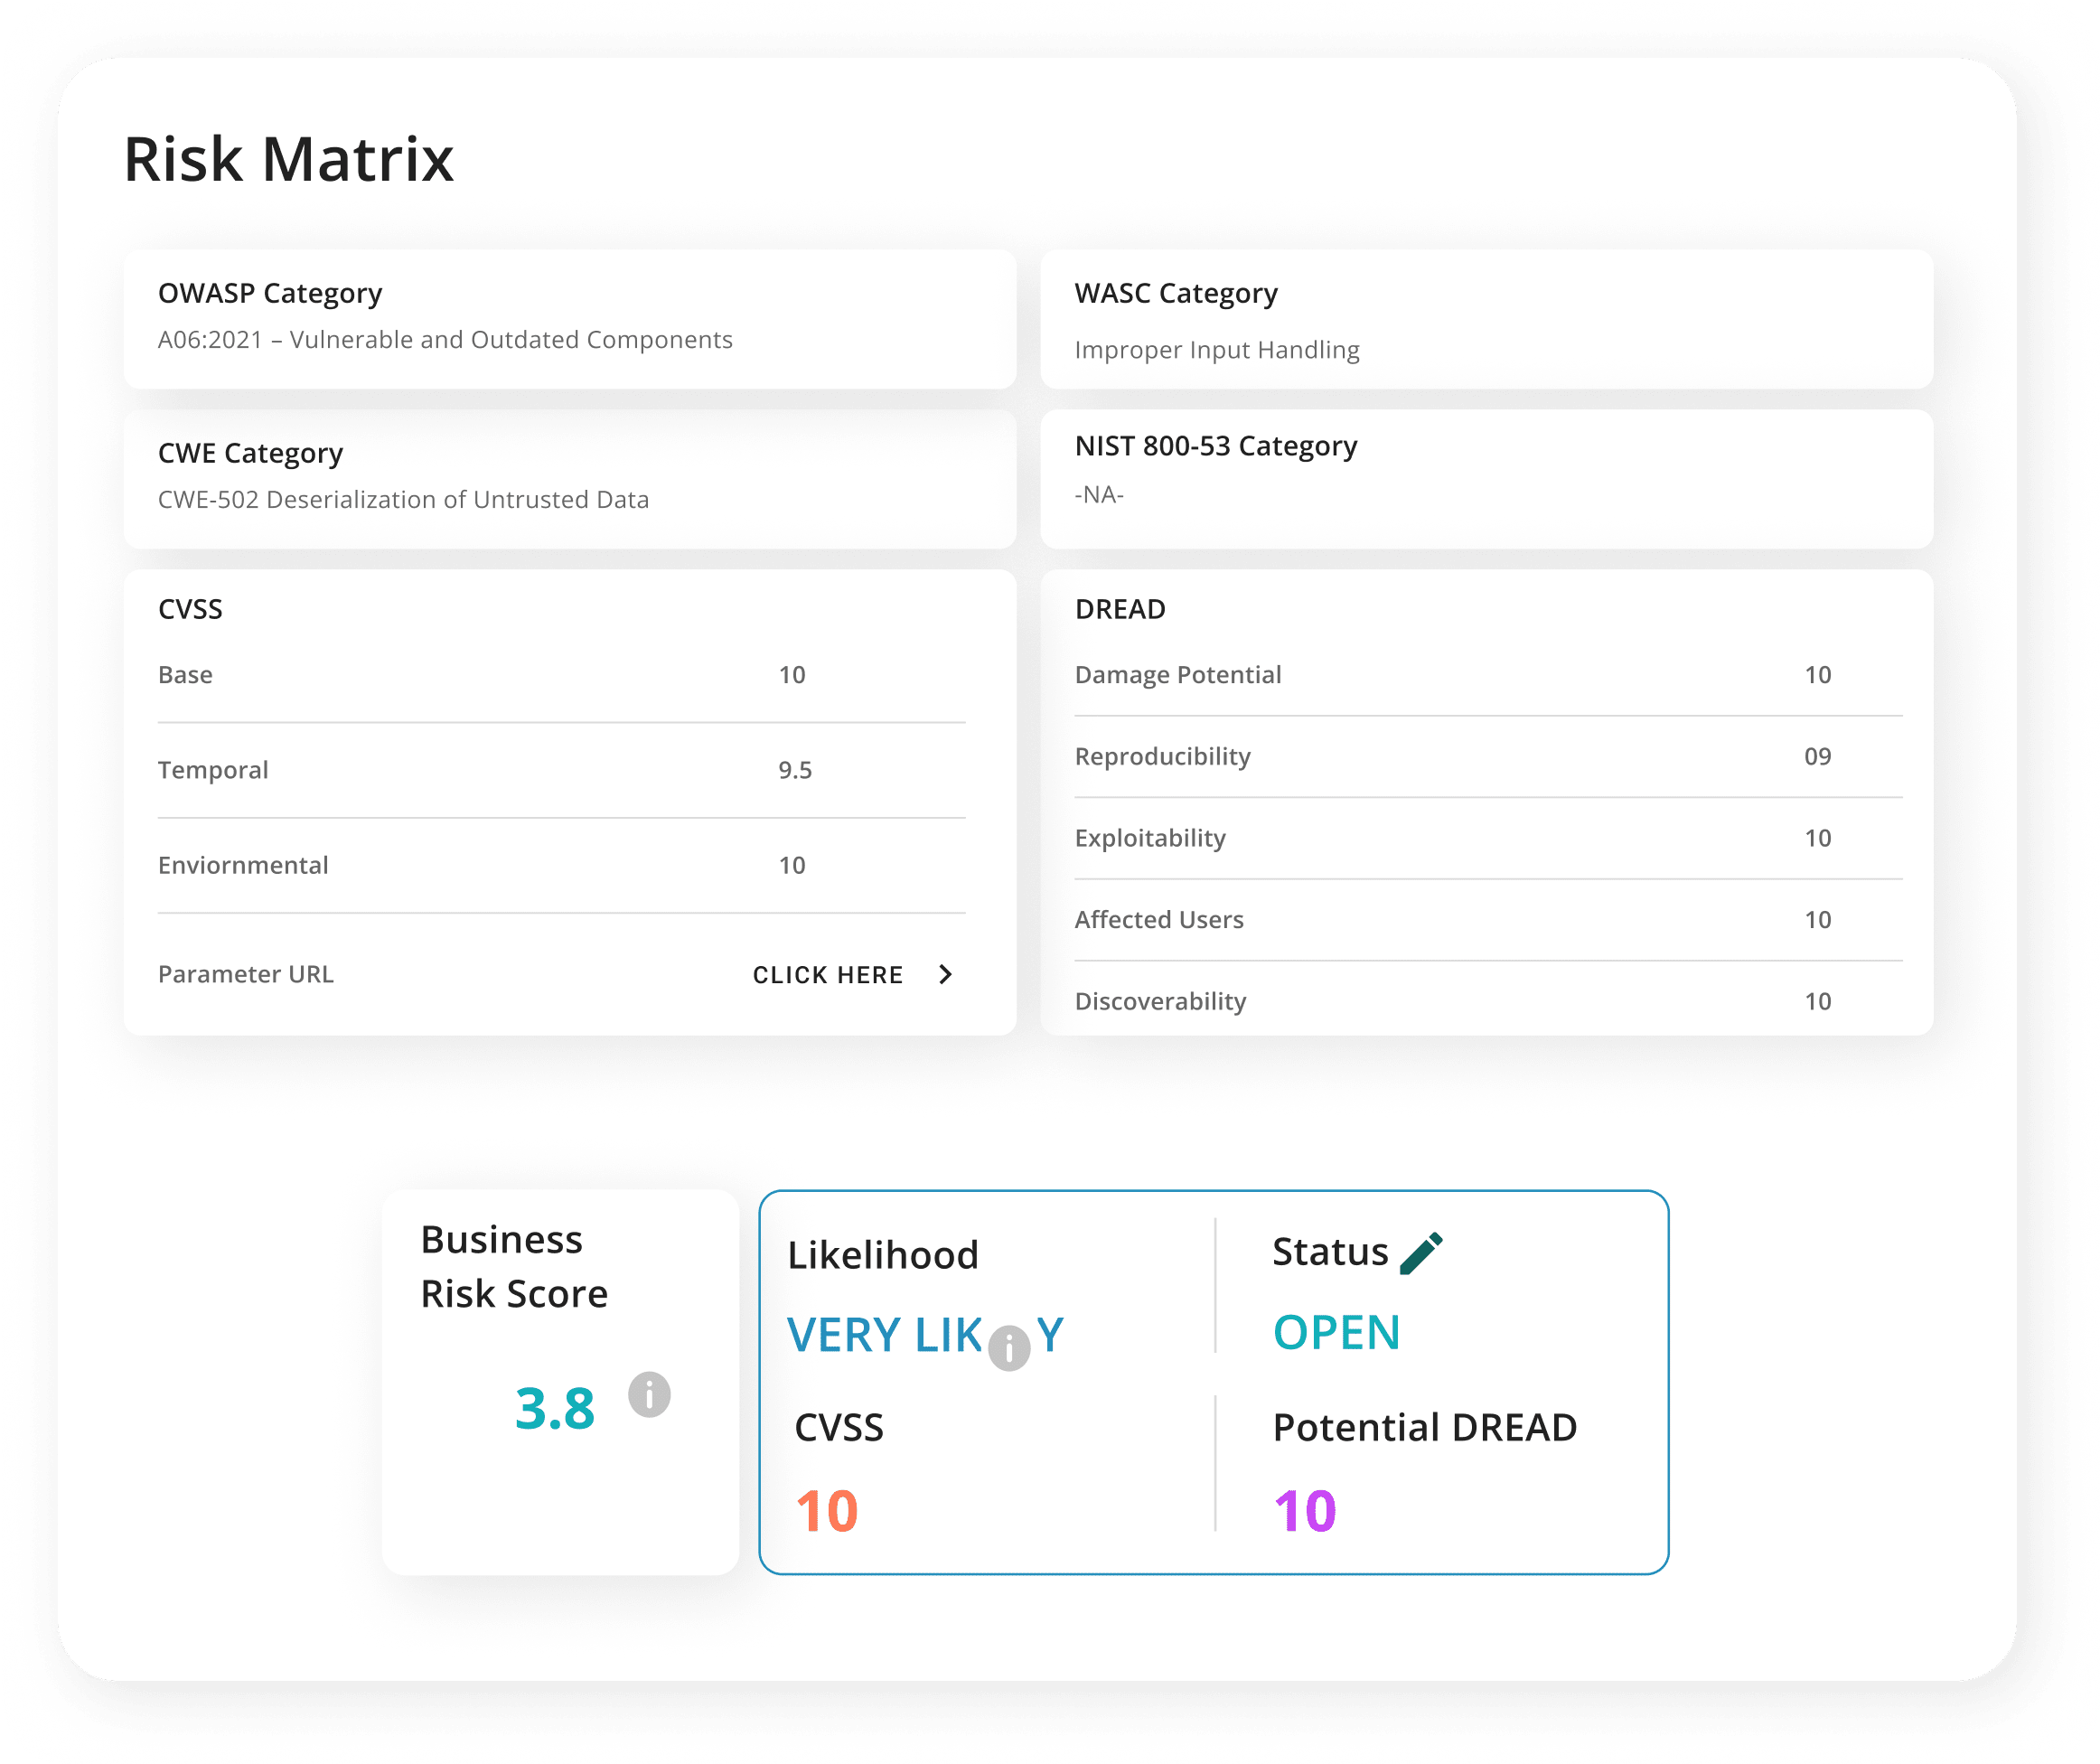Open the CLICK HERE Parameter URL link
The height and width of the screenshot is (1764, 2100).
[x=828, y=975]
